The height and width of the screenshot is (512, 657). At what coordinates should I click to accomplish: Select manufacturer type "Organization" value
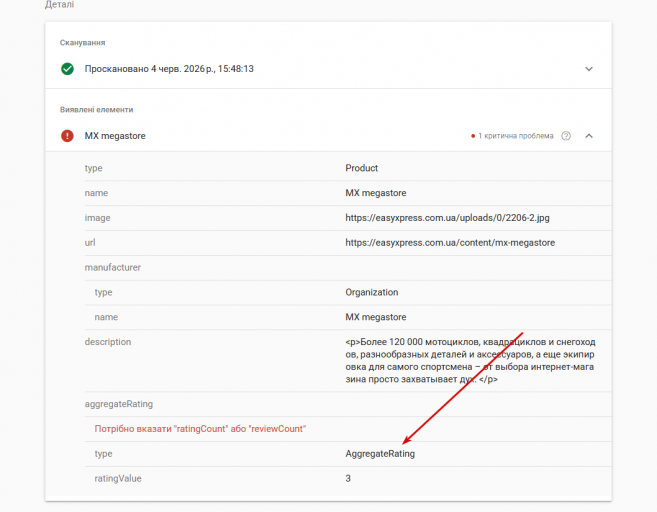point(372,292)
